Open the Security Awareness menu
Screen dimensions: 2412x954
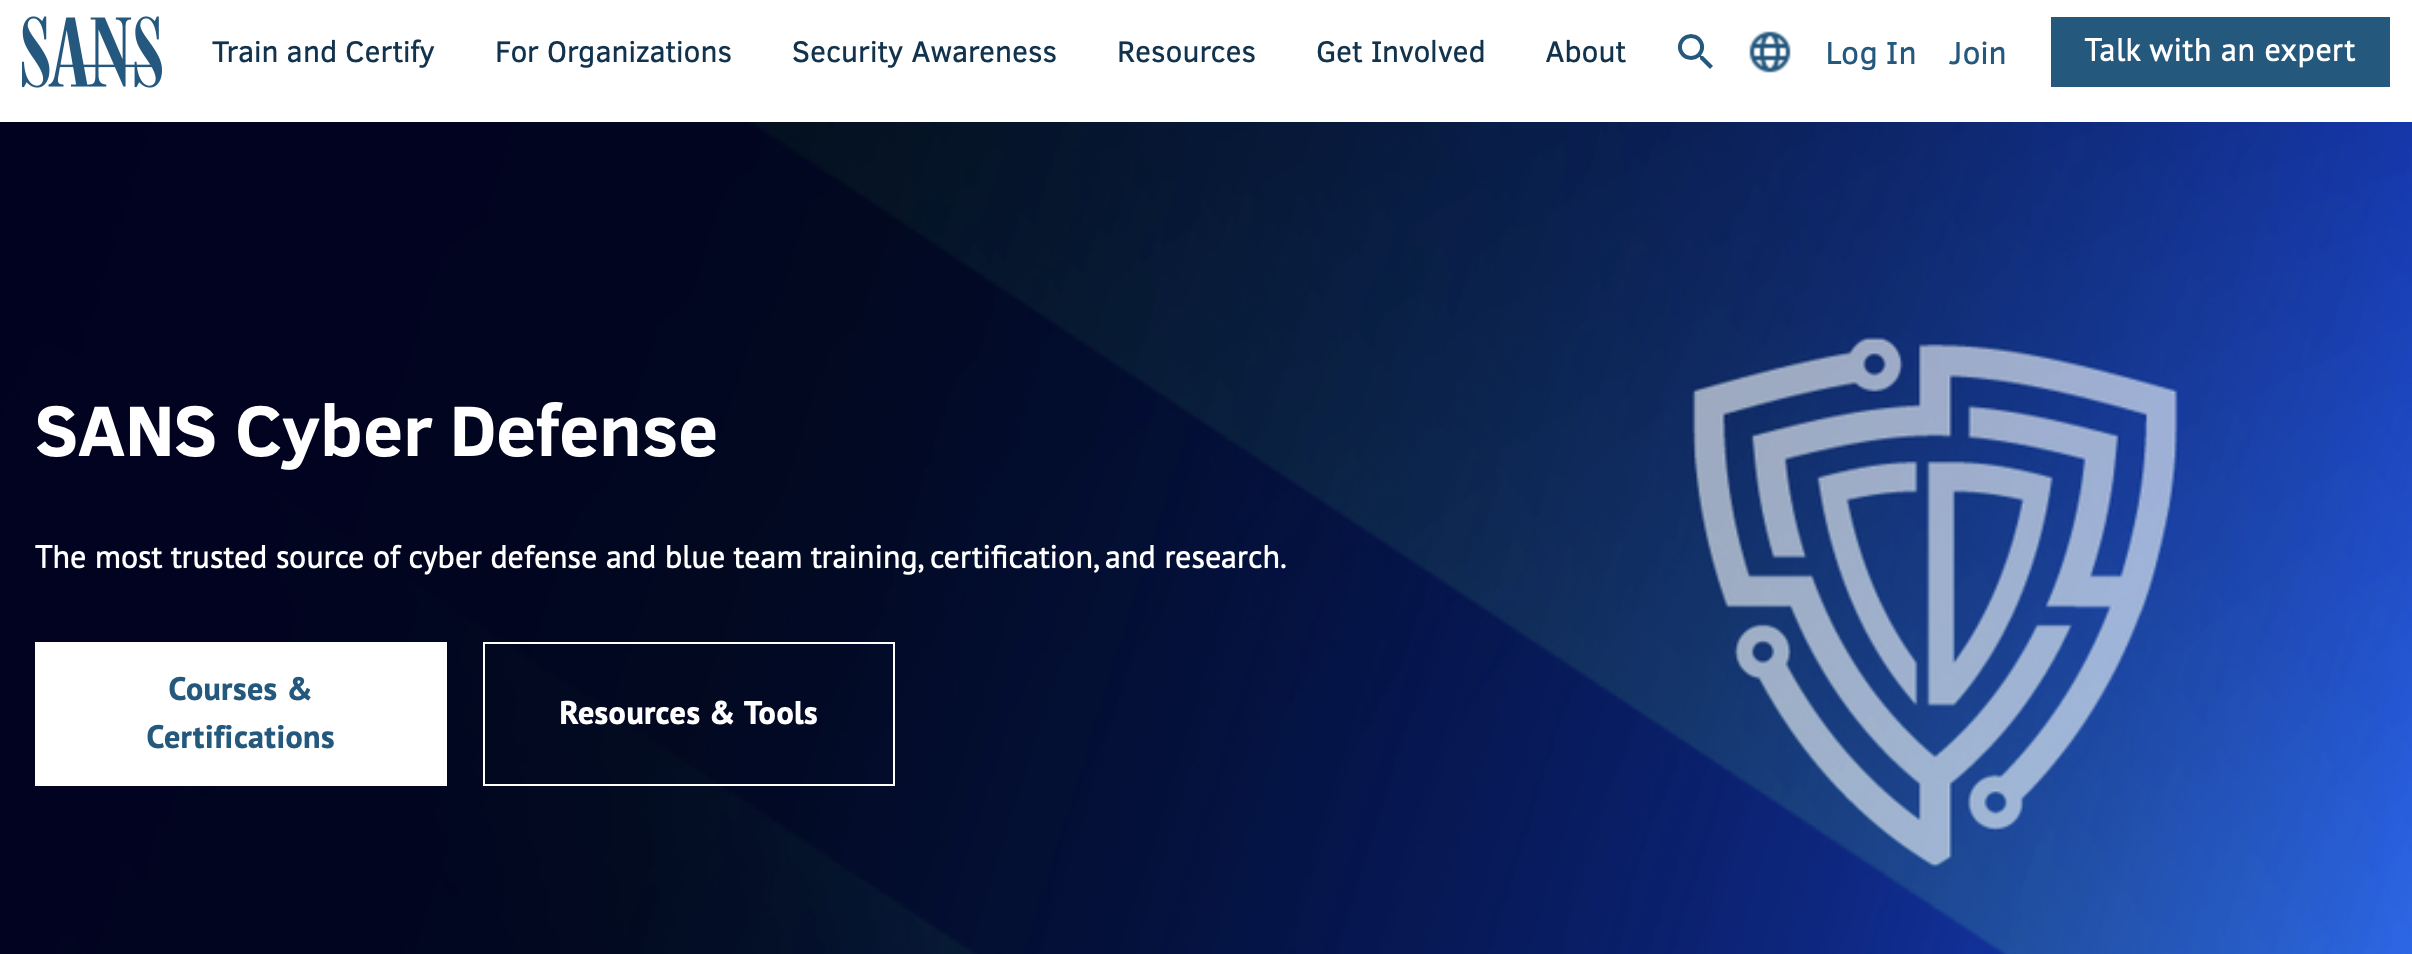click(x=924, y=52)
